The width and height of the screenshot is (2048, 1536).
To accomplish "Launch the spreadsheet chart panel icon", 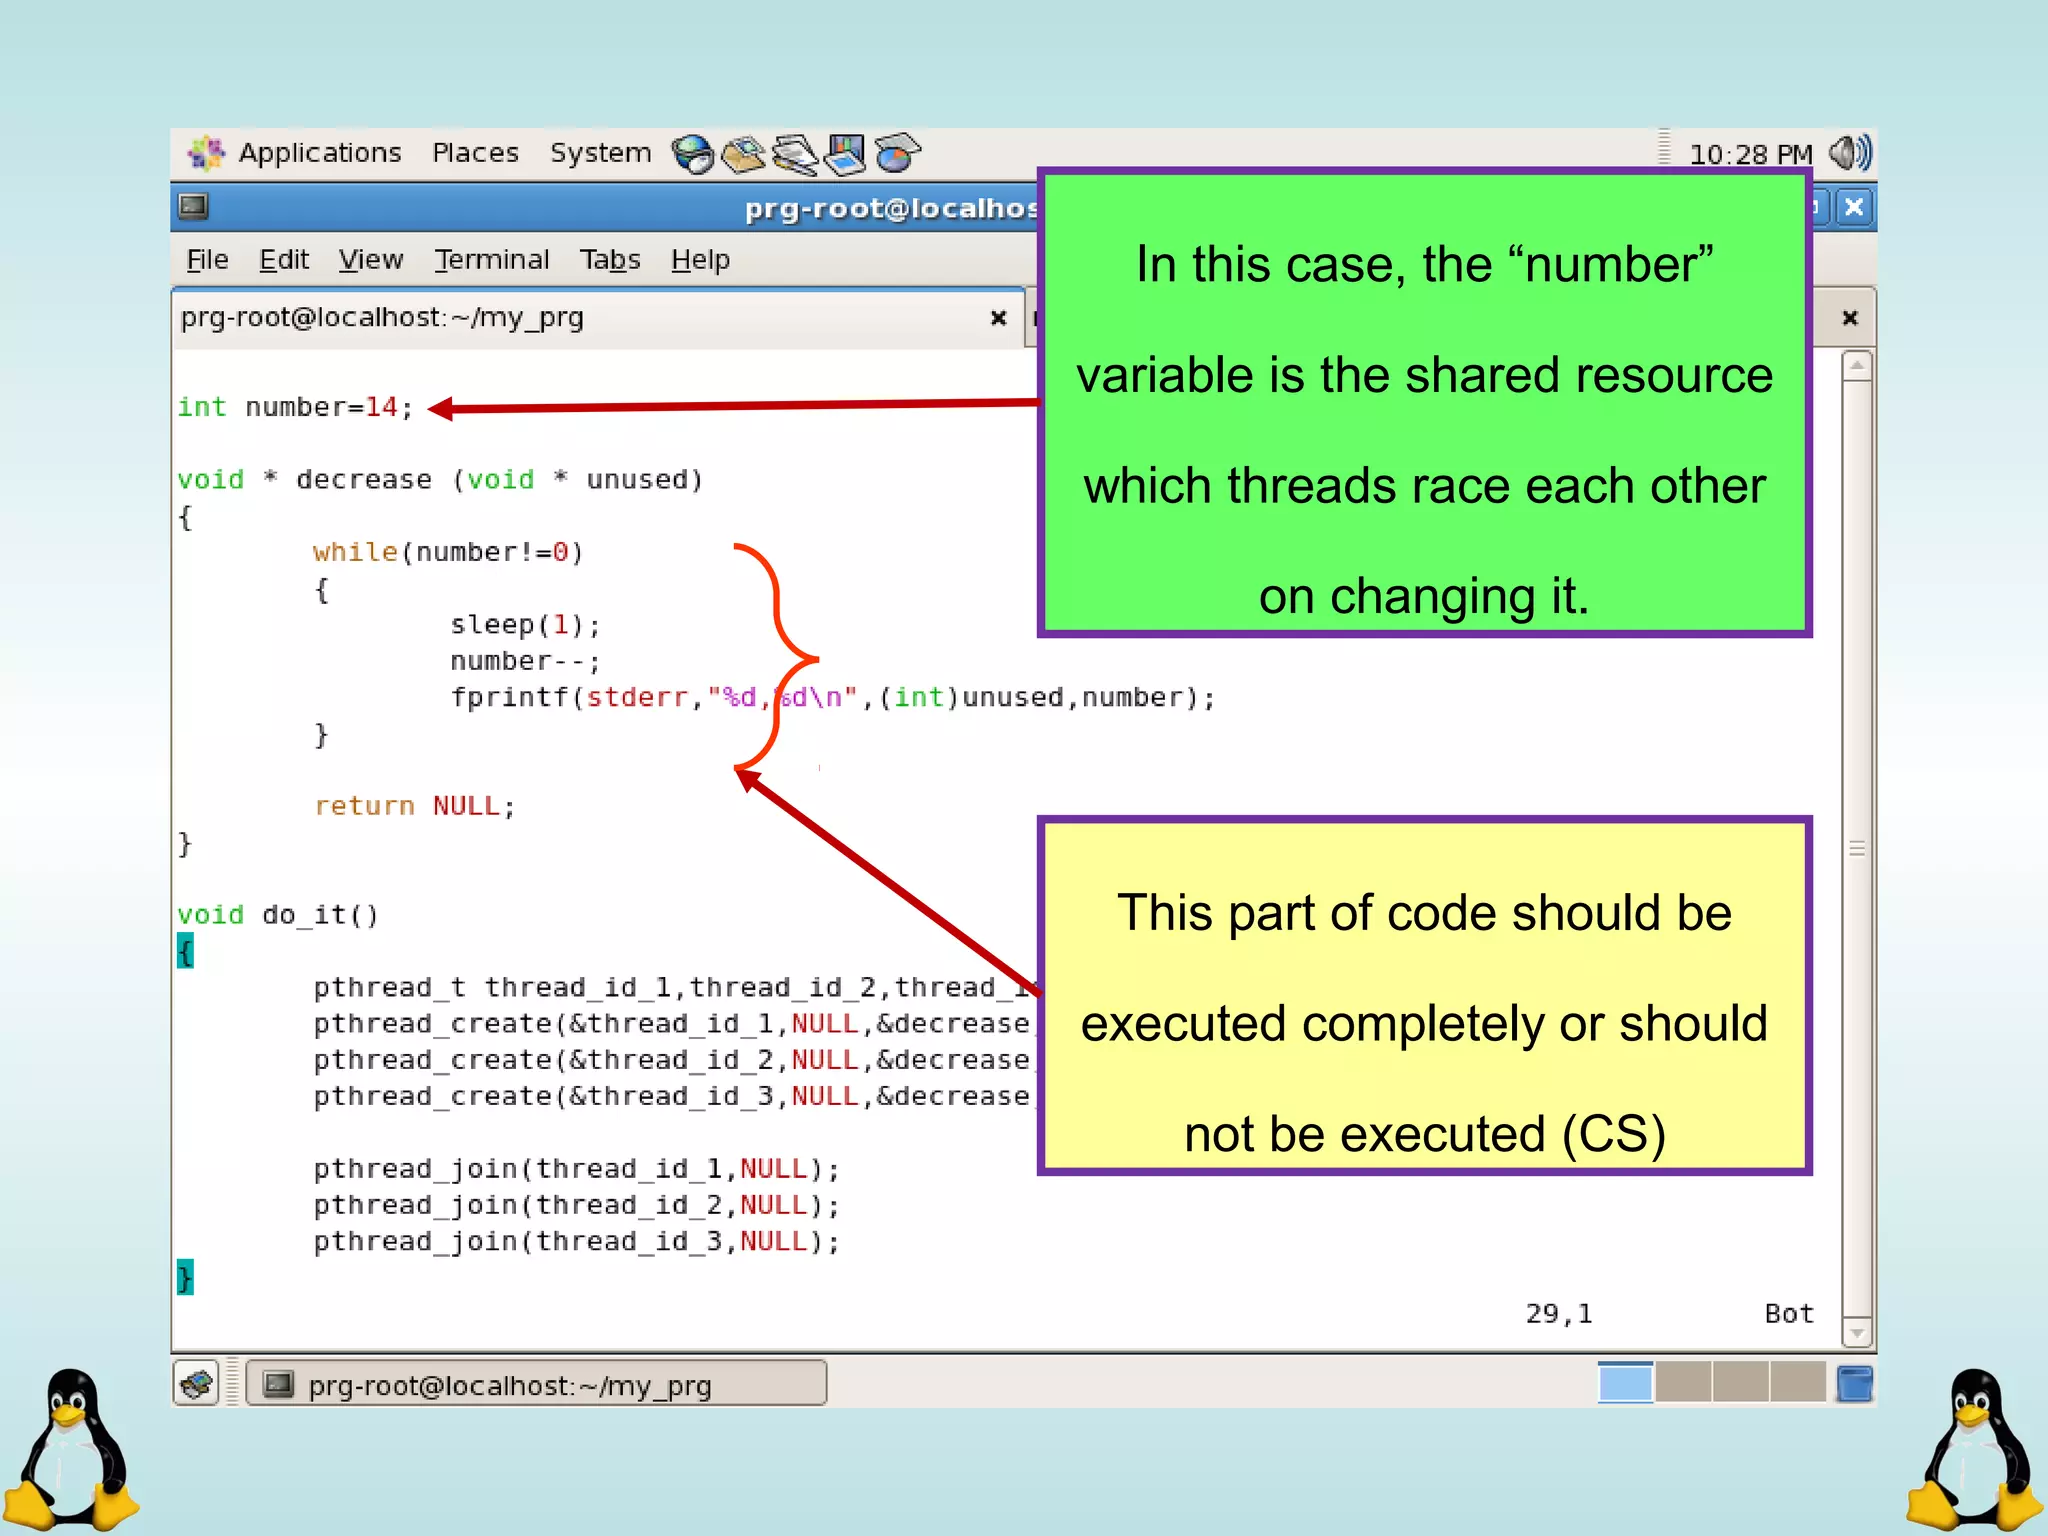I will 897,154.
